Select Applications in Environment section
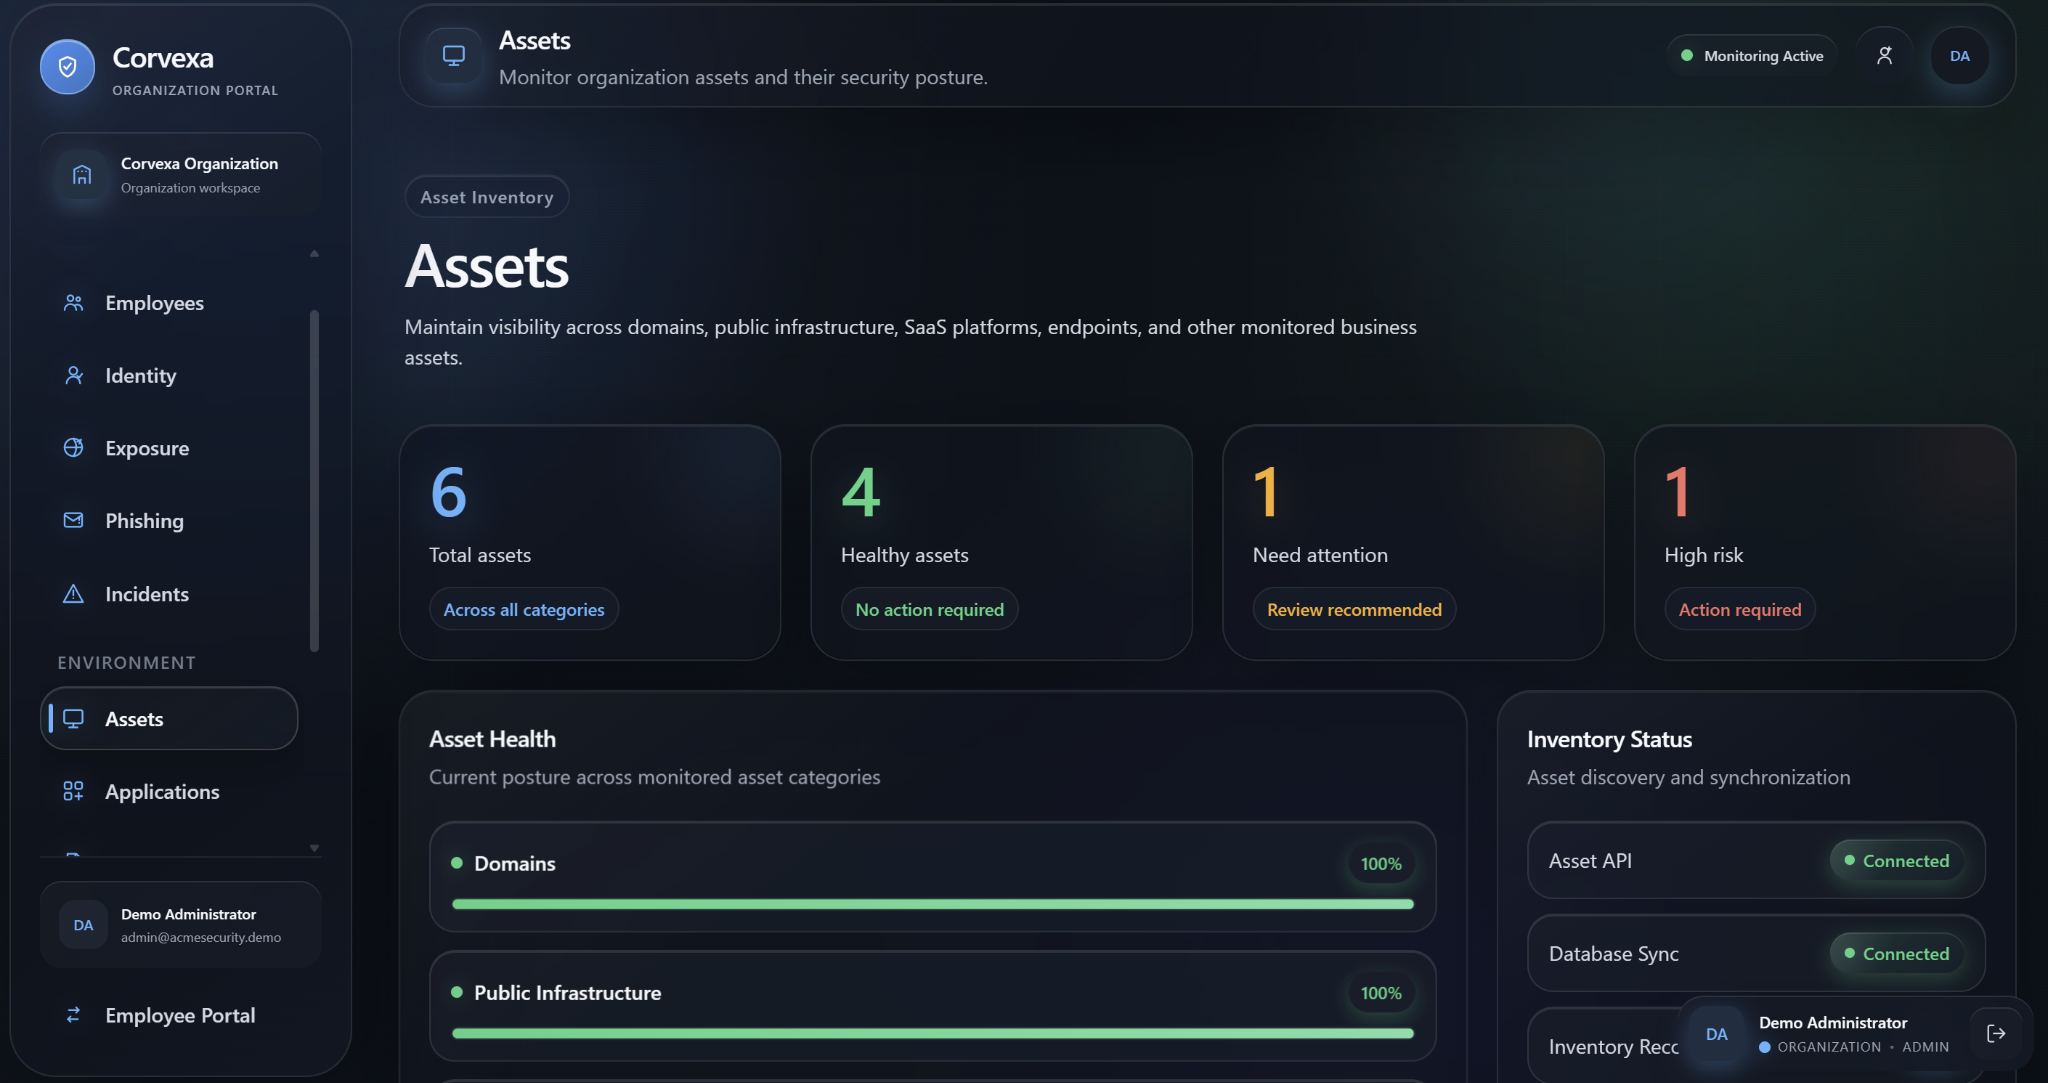The width and height of the screenshot is (2048, 1083). [170, 792]
